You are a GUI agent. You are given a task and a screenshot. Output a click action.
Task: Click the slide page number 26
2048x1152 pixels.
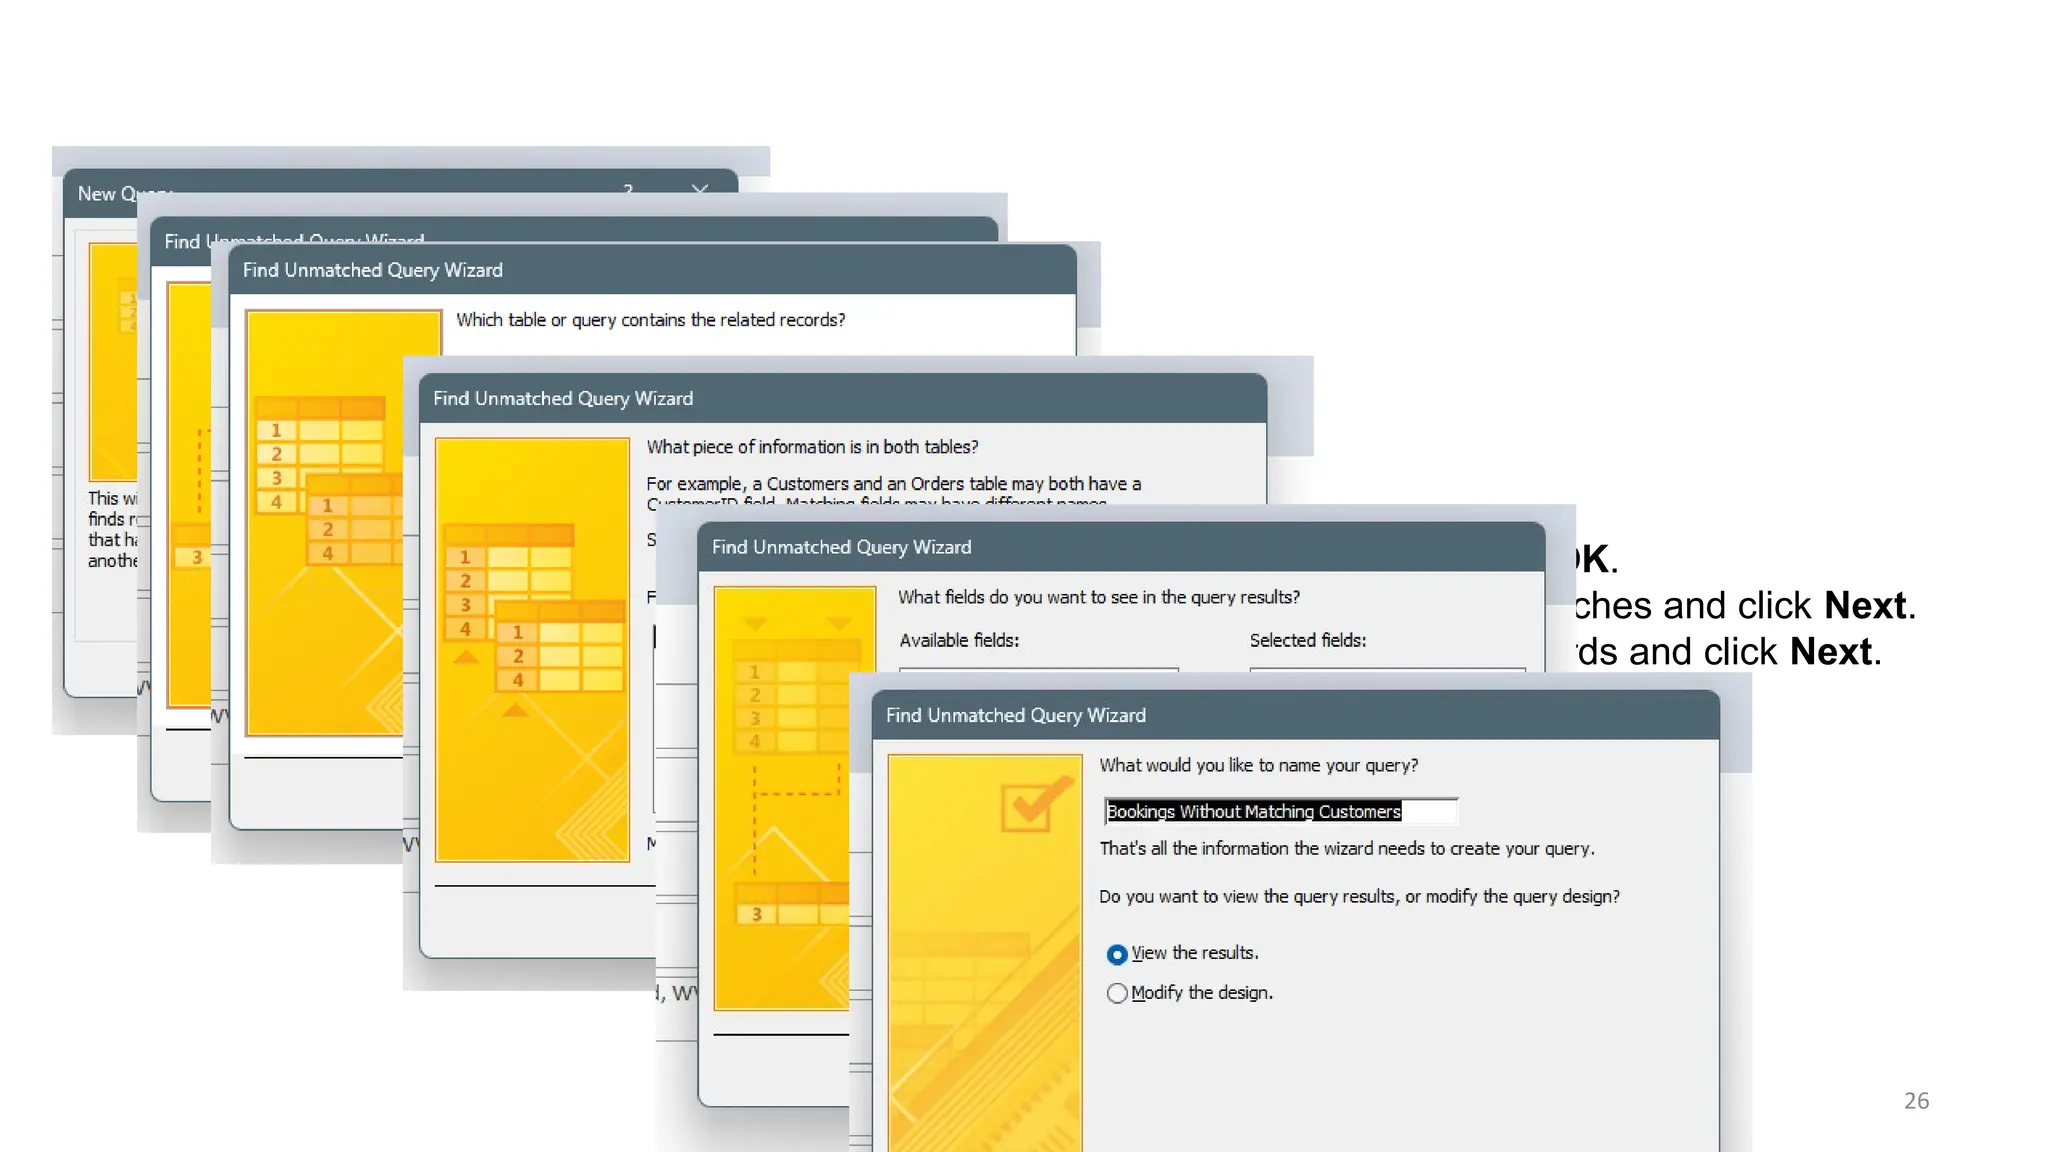coord(1916,1100)
